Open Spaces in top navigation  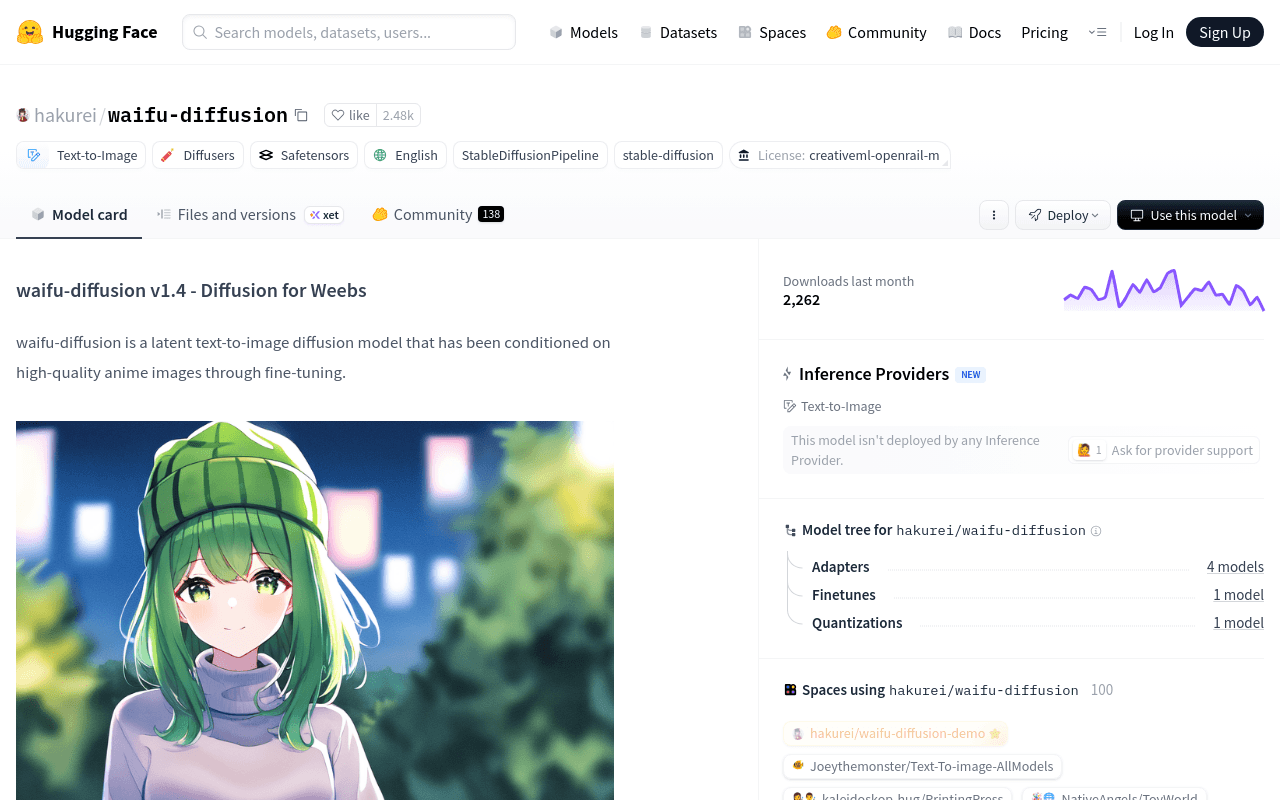(x=772, y=32)
